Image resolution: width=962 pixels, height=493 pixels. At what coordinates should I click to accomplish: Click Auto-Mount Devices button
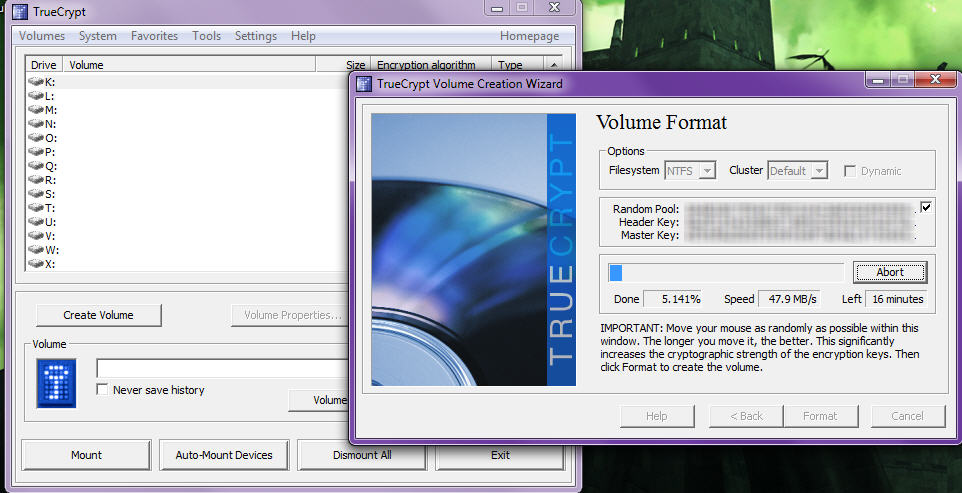point(224,455)
